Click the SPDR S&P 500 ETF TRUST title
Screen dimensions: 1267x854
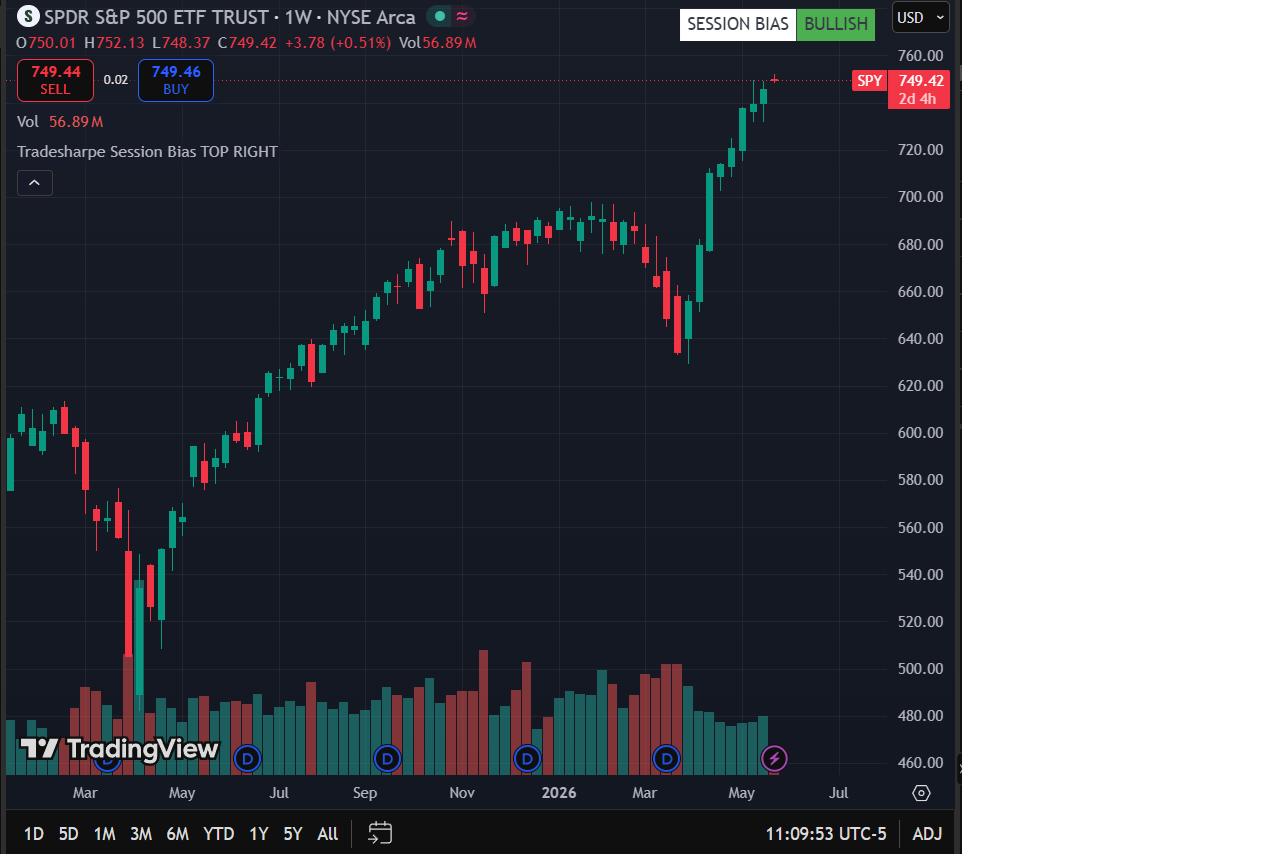tap(156, 17)
